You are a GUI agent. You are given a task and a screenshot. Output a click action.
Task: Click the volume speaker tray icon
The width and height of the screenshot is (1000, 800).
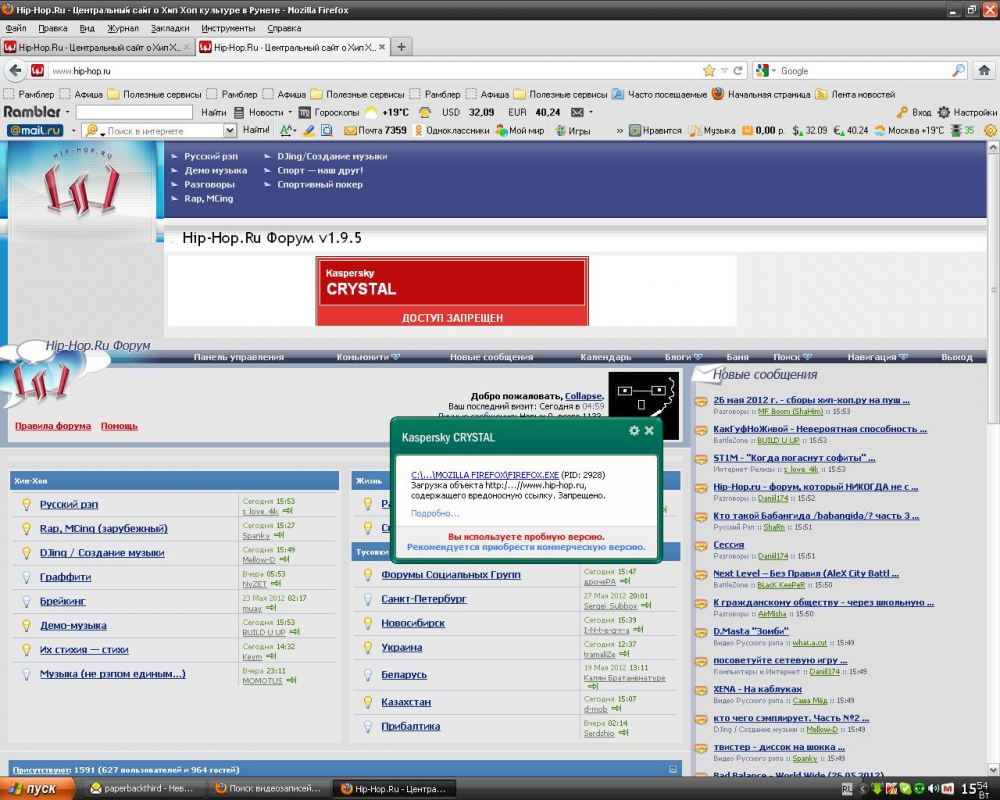(x=934, y=789)
